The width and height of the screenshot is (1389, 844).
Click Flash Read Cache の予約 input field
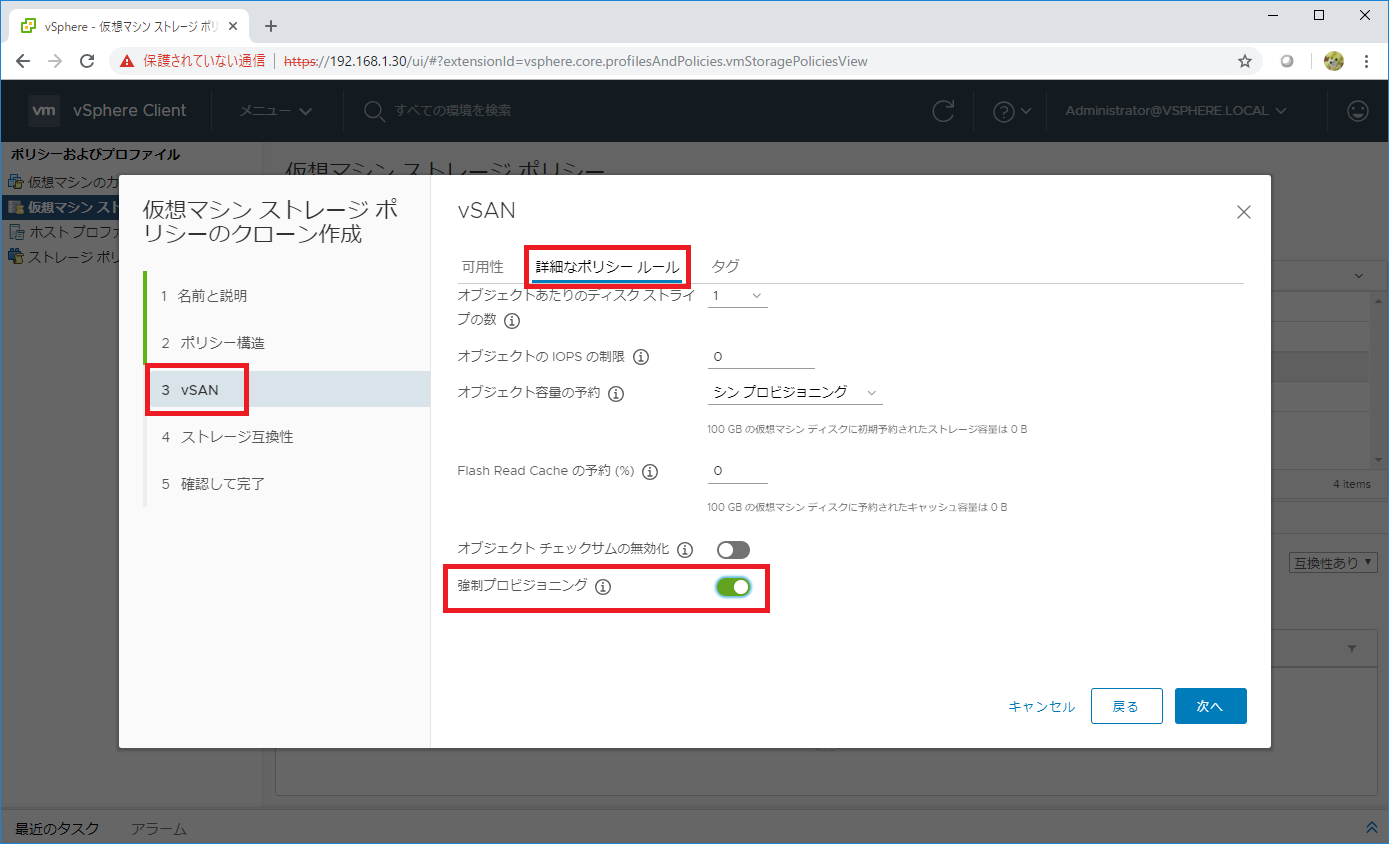coord(737,471)
